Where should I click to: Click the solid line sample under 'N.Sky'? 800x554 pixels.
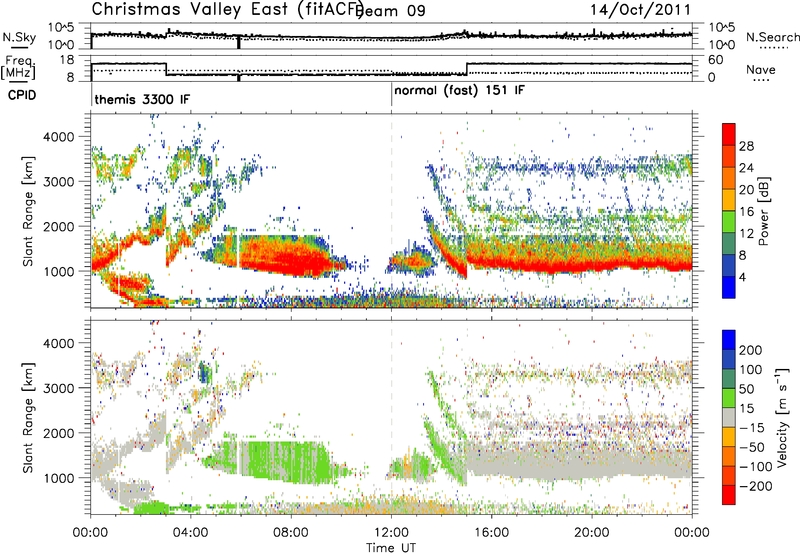tap(19, 47)
